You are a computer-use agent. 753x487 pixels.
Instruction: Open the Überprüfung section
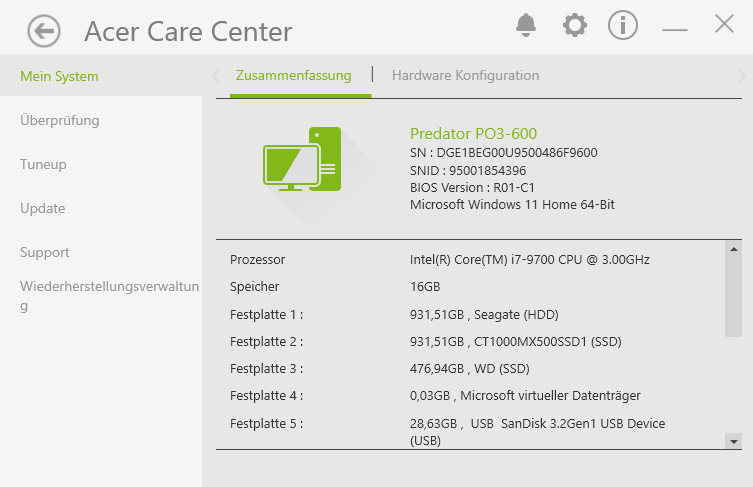(x=60, y=120)
